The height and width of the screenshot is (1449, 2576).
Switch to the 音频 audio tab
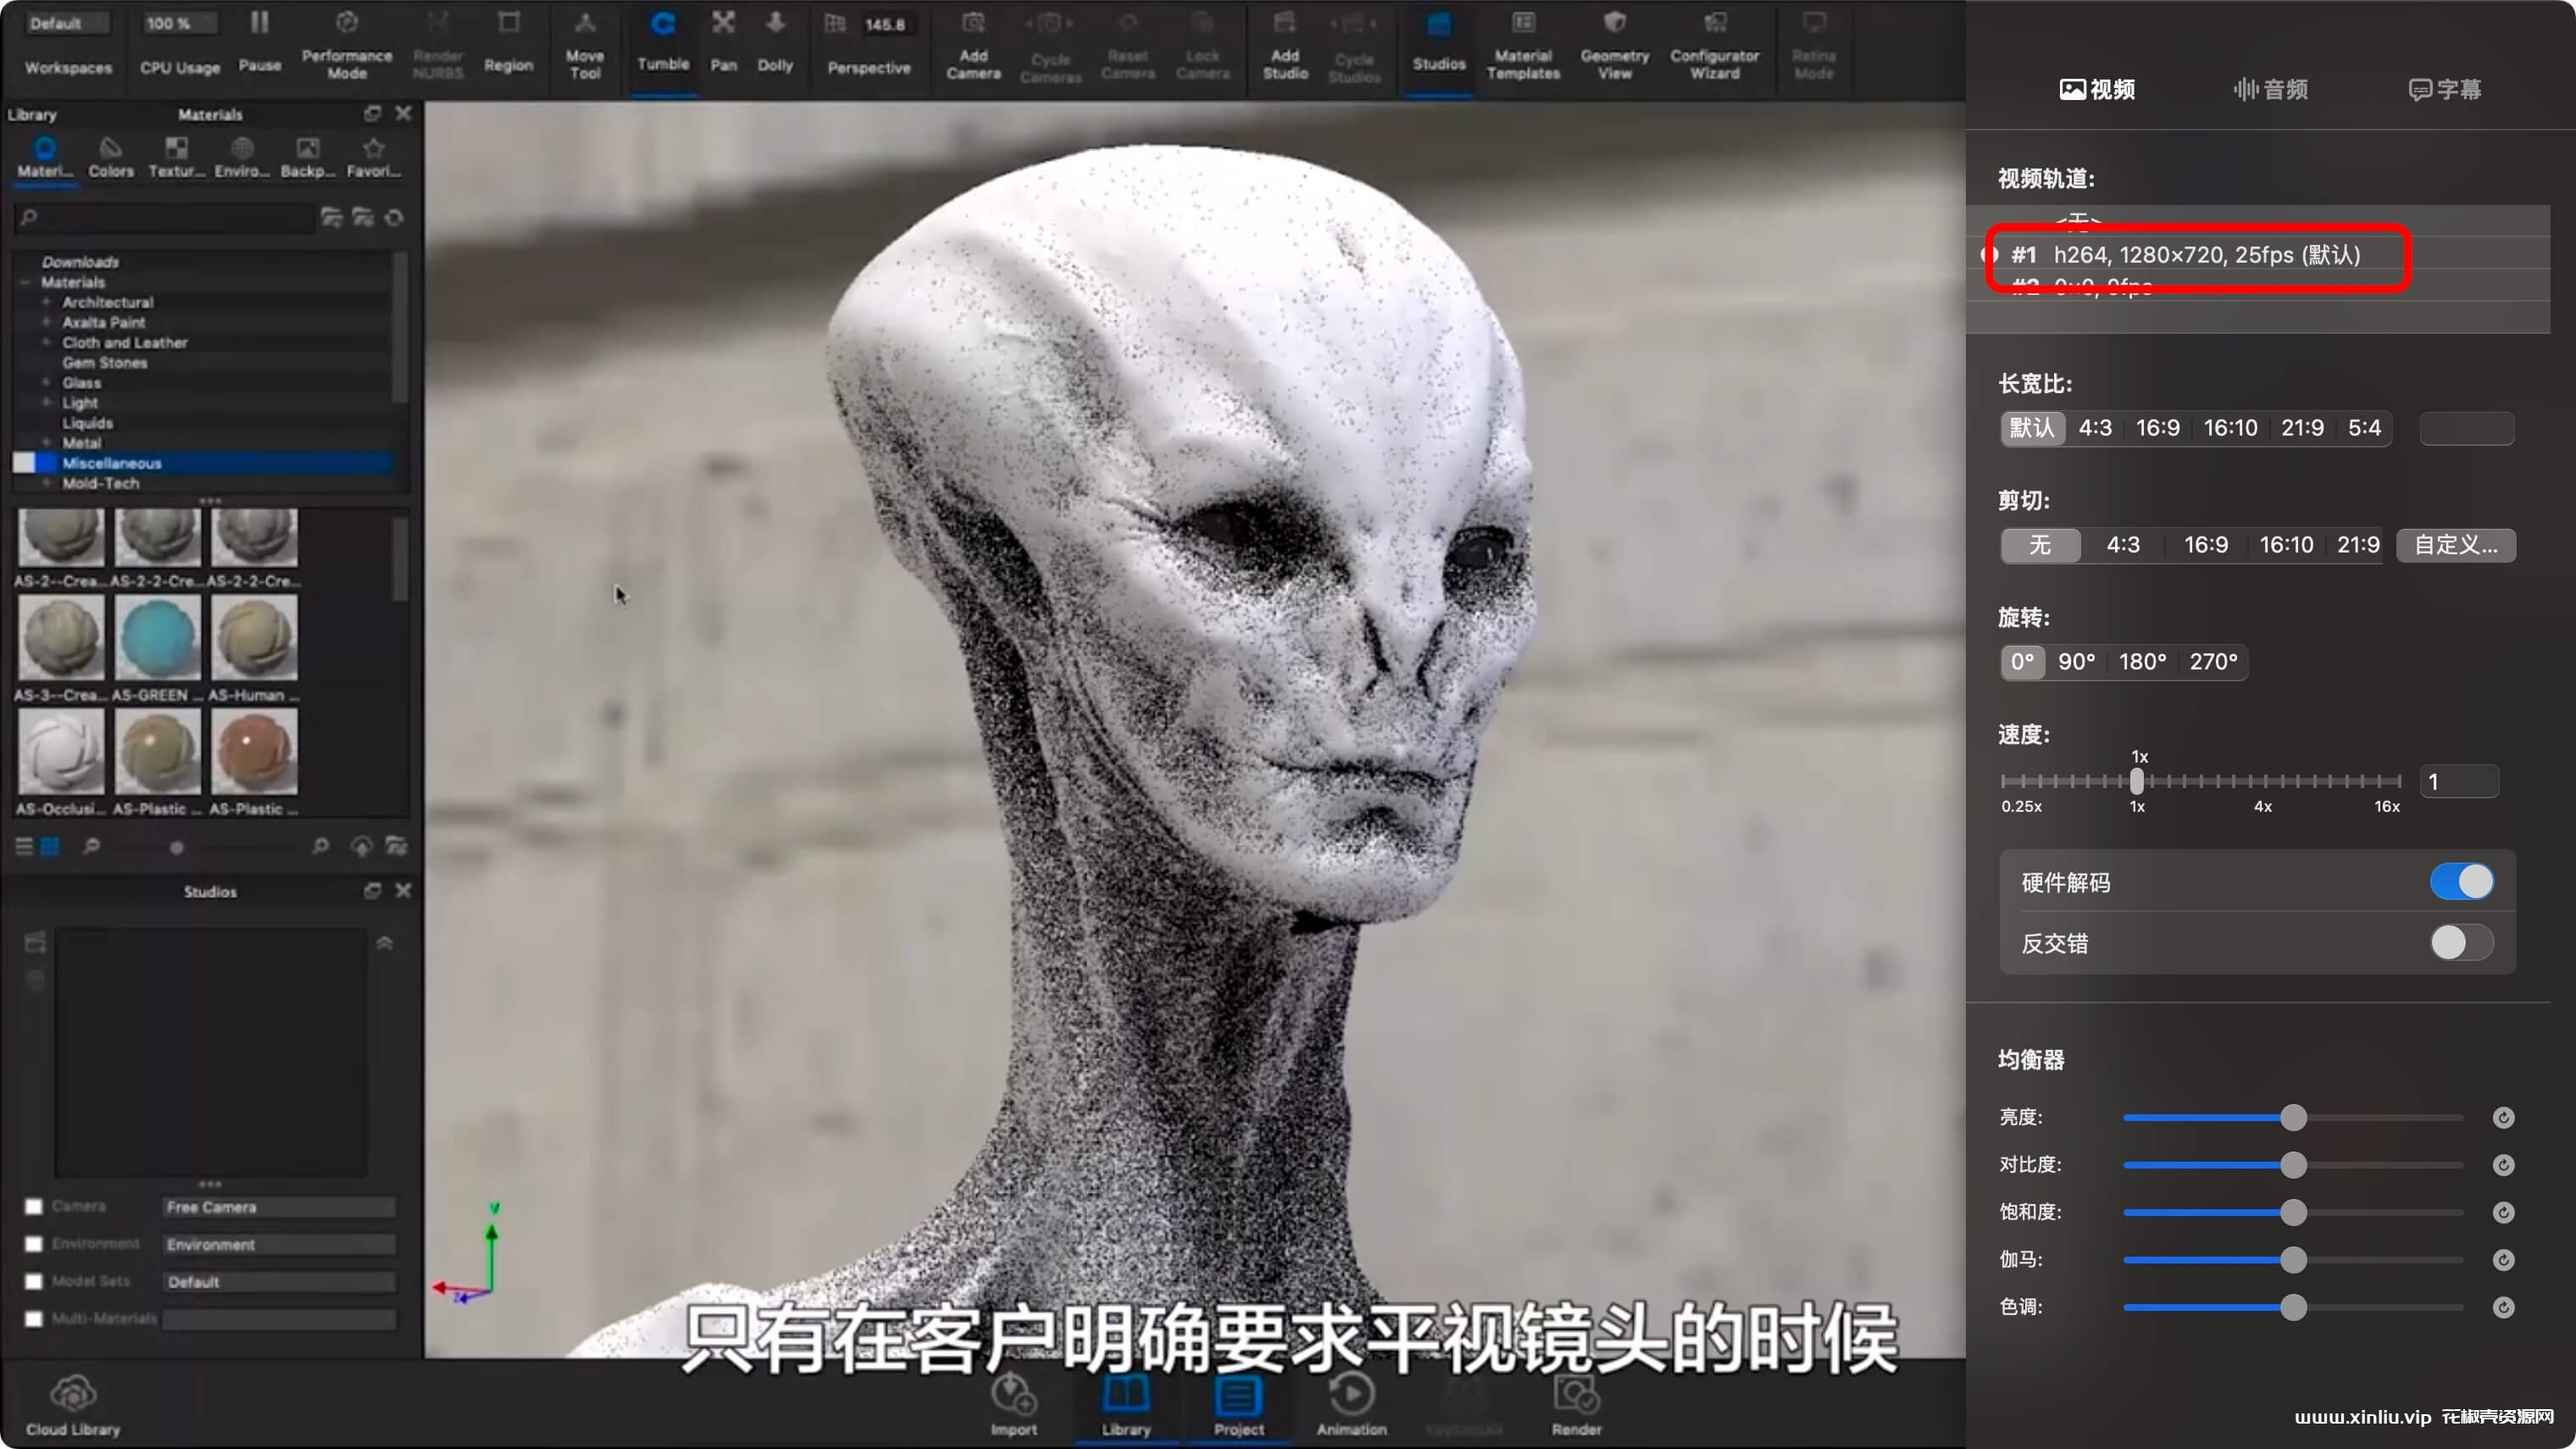coord(2270,90)
